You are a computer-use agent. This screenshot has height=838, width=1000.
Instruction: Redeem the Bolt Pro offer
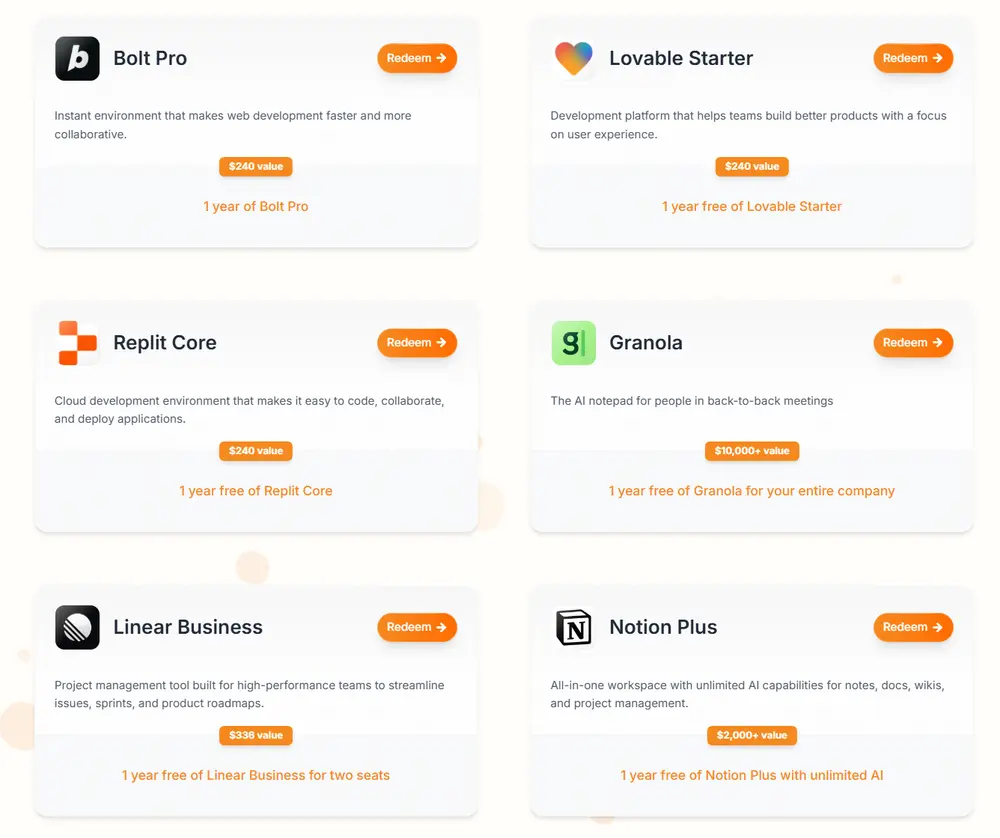(417, 58)
